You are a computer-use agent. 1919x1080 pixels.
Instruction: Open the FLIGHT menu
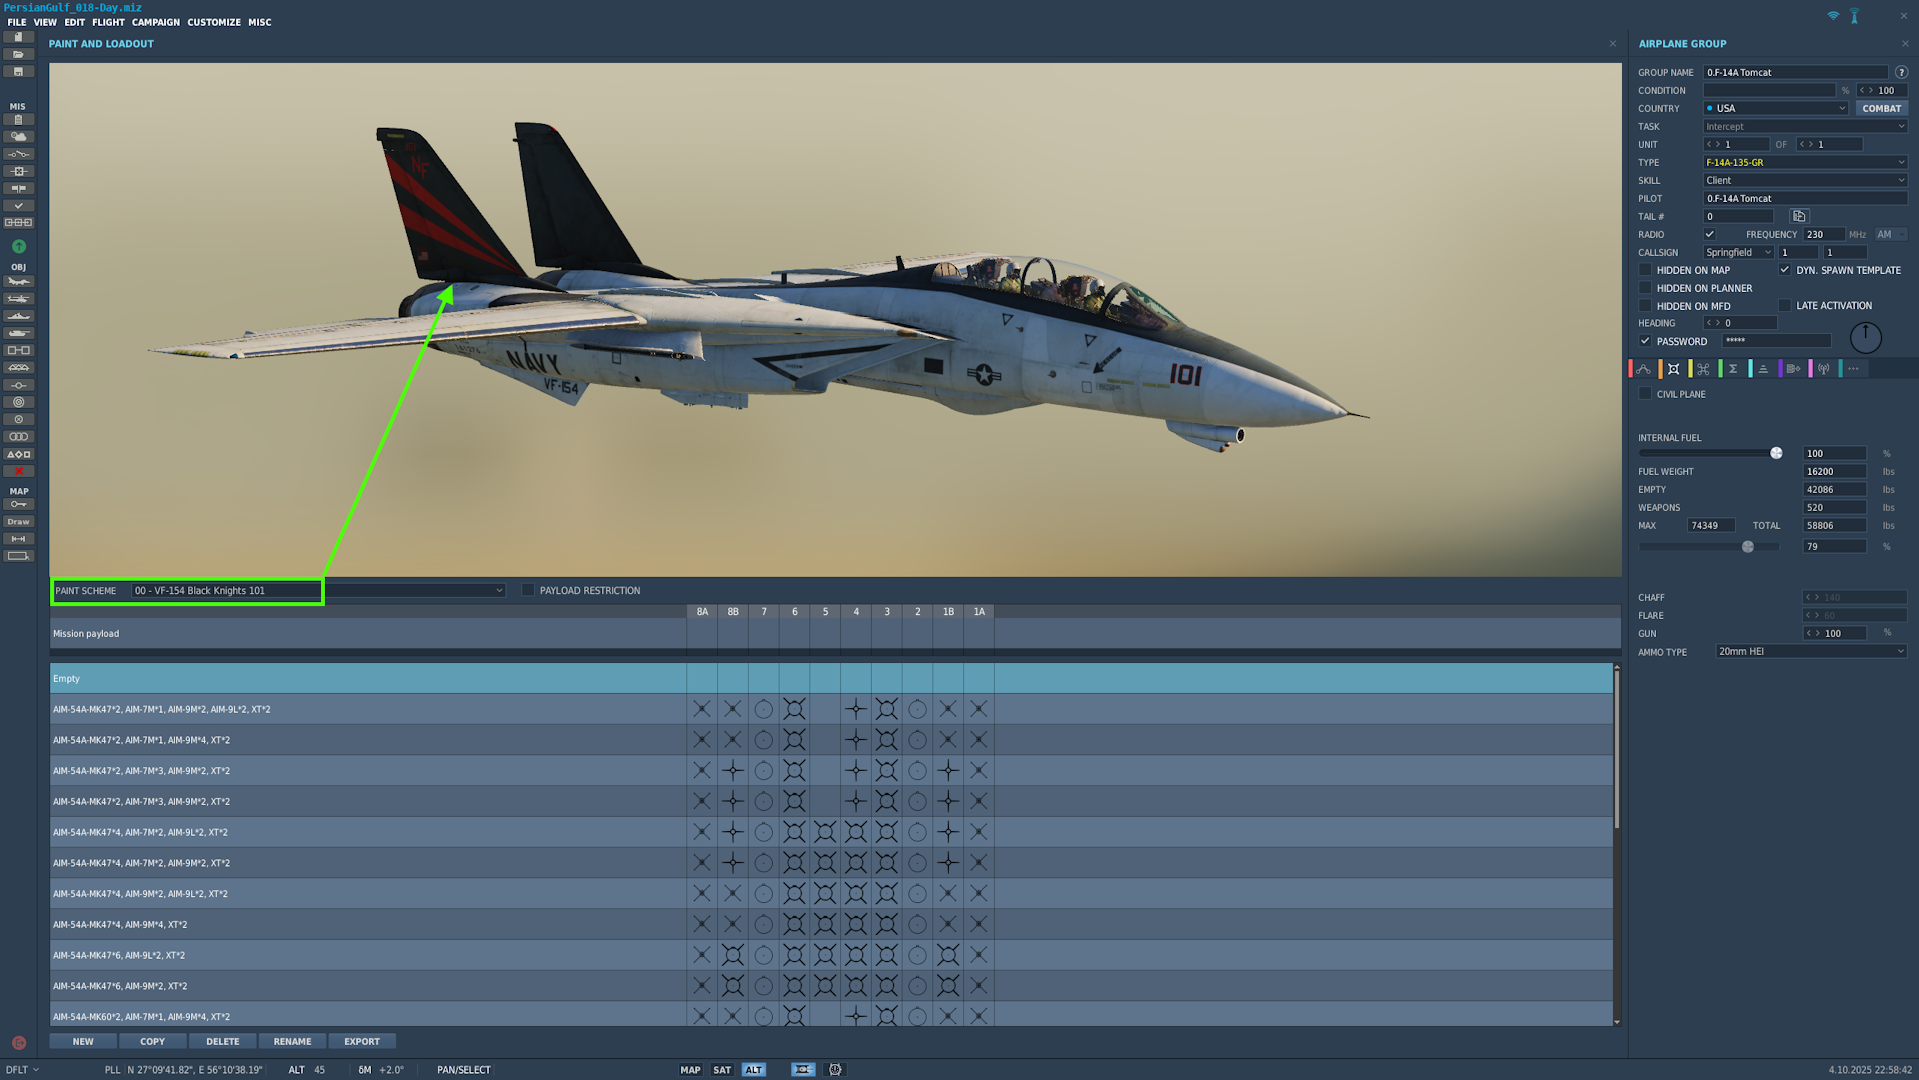(x=109, y=22)
